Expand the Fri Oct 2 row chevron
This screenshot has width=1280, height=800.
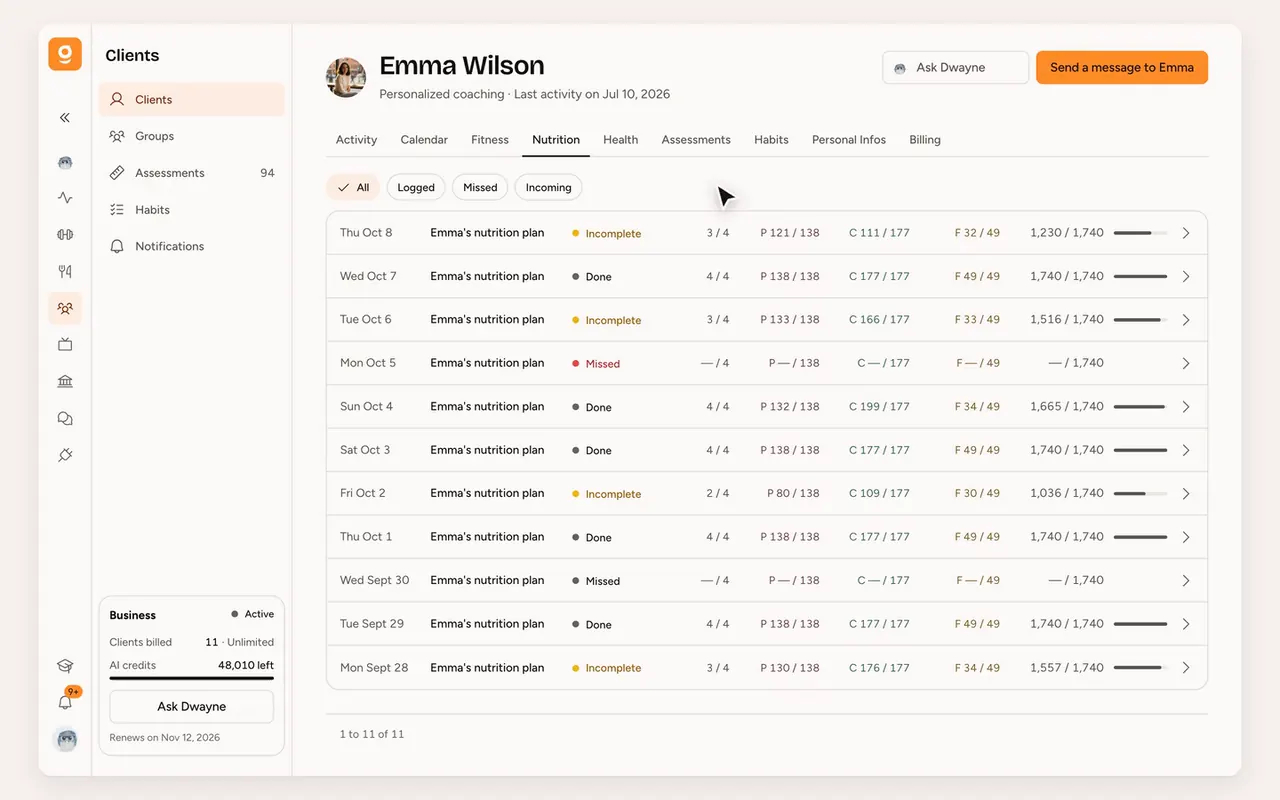1186,494
